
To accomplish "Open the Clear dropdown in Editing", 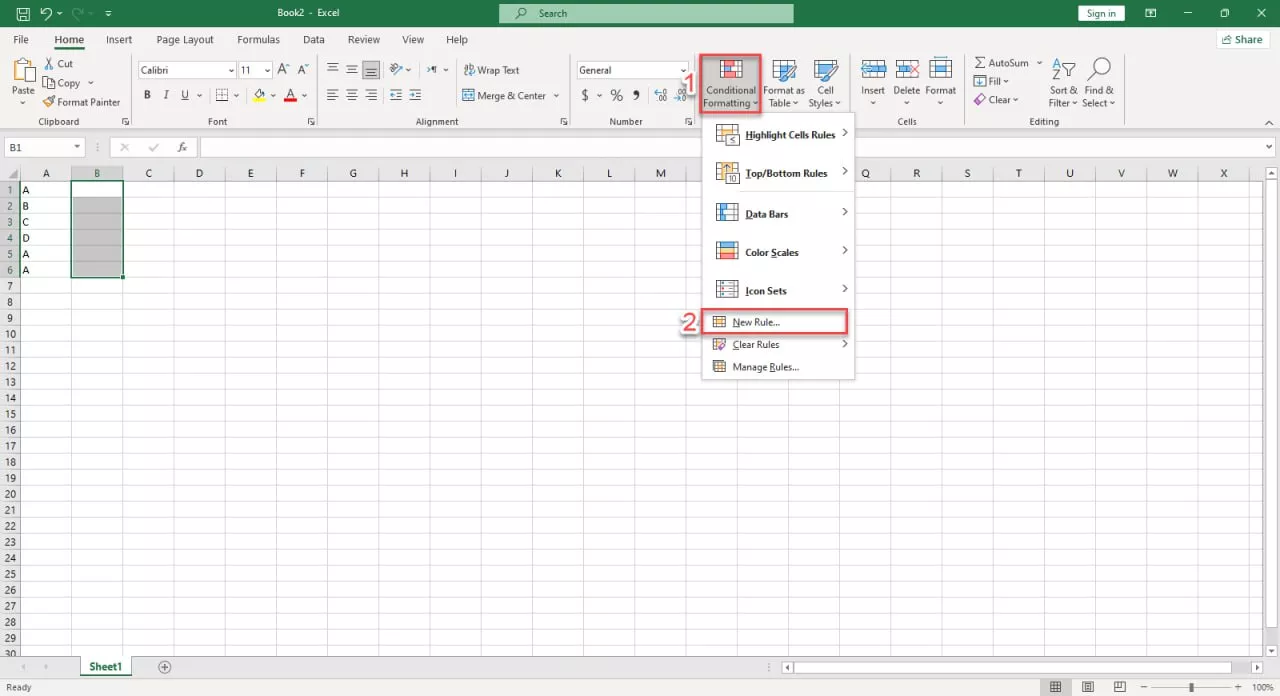I will tap(995, 100).
